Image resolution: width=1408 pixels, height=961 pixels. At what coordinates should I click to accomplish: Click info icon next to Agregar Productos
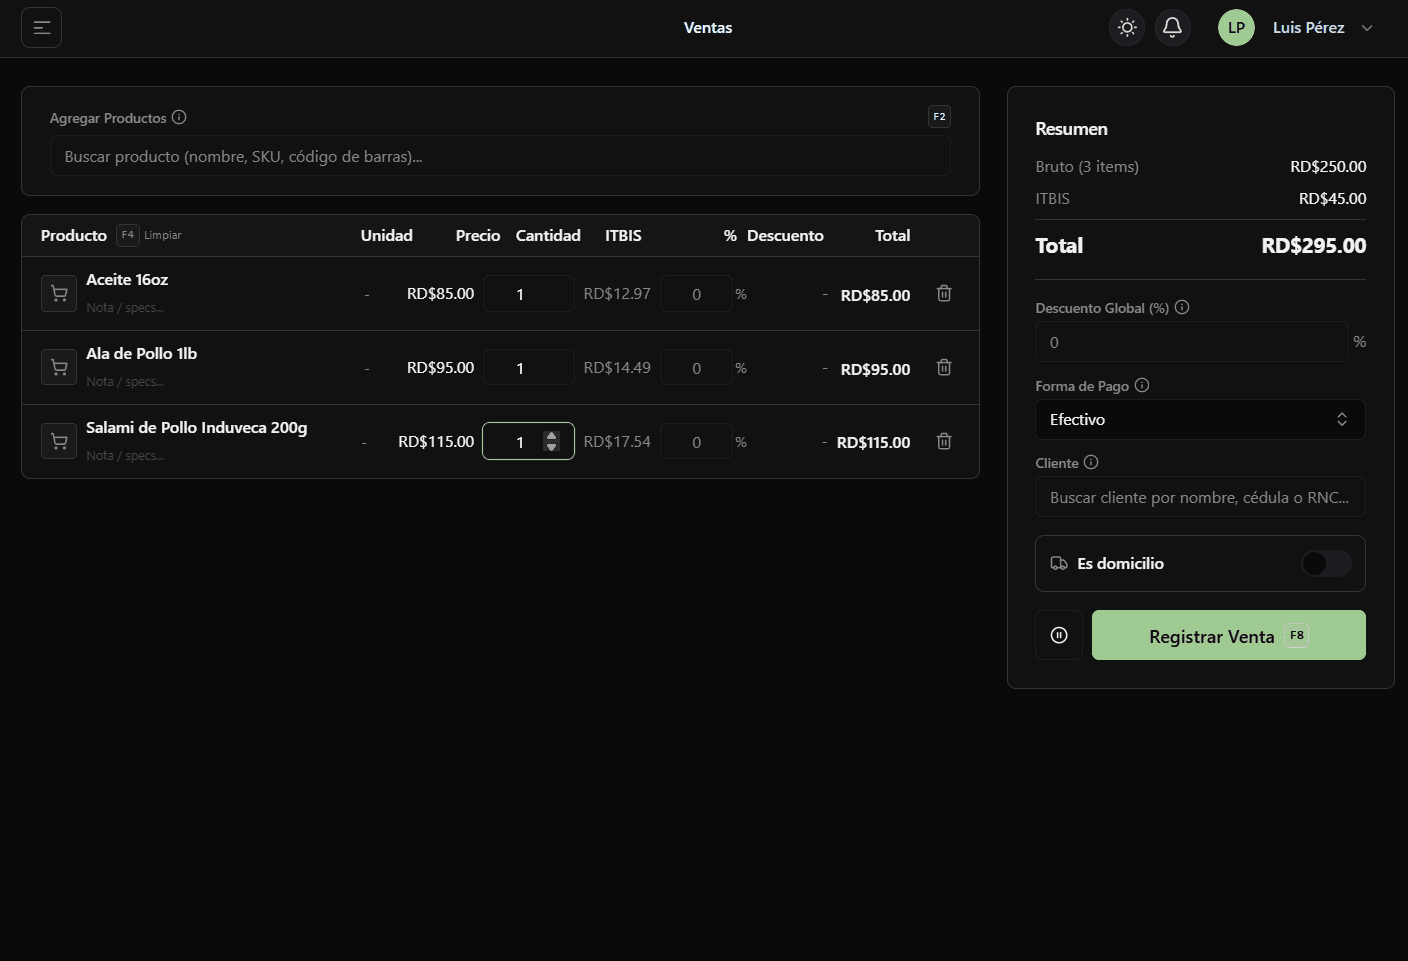179,117
